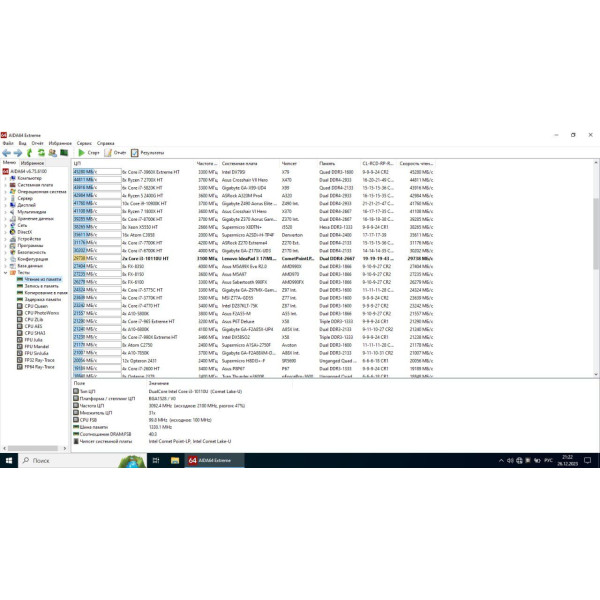Select the CPU AES test icon
Viewport: 600px width, 600px height.
(20, 326)
